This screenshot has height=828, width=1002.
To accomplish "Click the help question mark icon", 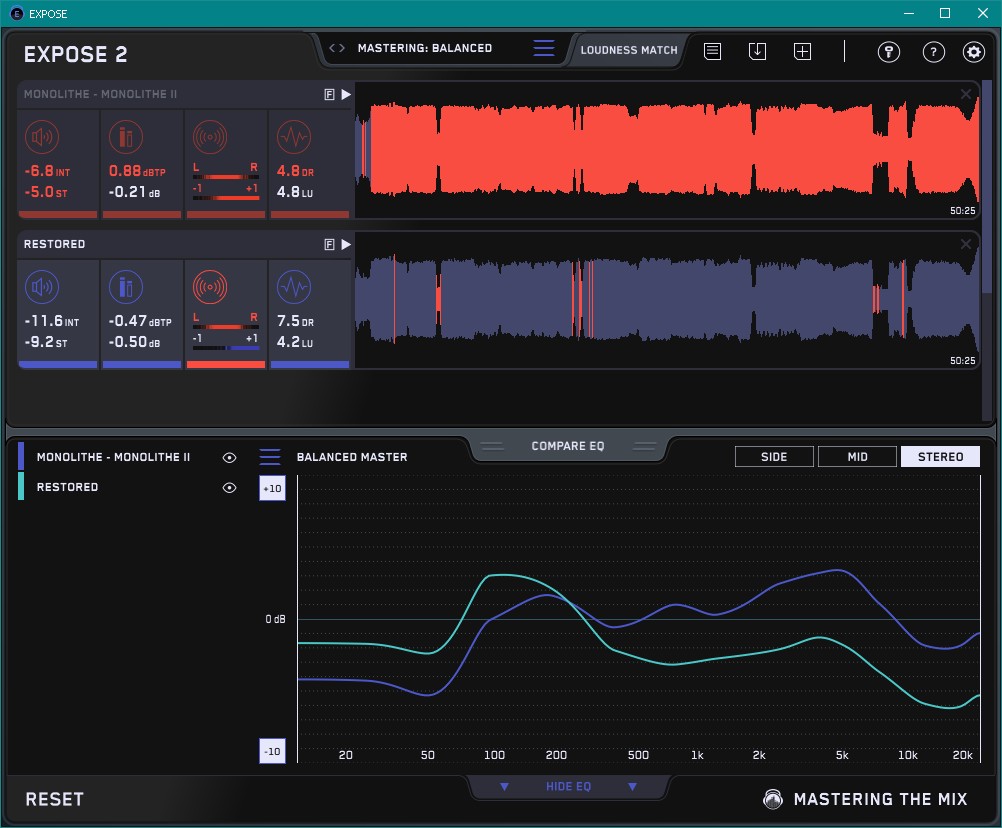I will [x=933, y=52].
